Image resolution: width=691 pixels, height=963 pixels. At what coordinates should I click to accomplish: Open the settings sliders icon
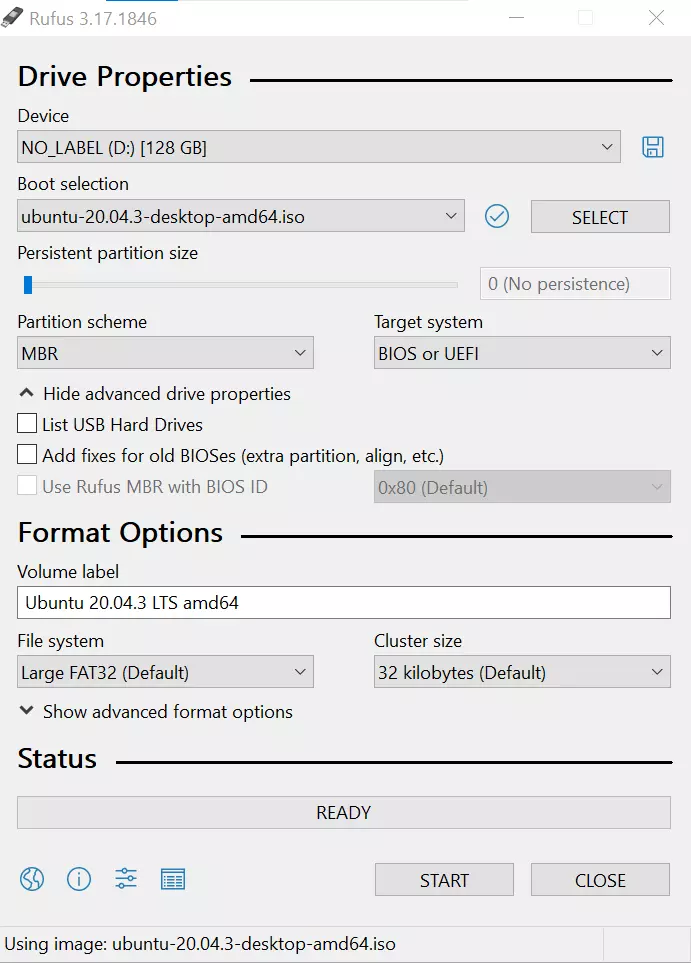[126, 879]
